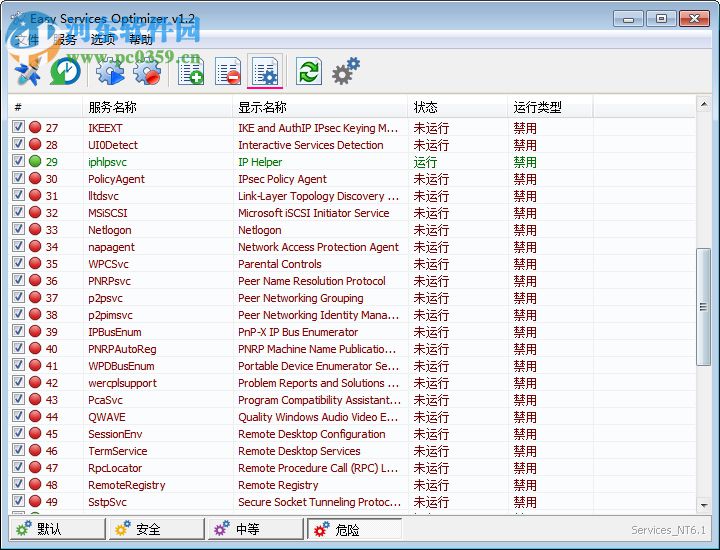The image size is (720, 550).
Task: Click the red status dot for p2psvc
Action: point(35,297)
